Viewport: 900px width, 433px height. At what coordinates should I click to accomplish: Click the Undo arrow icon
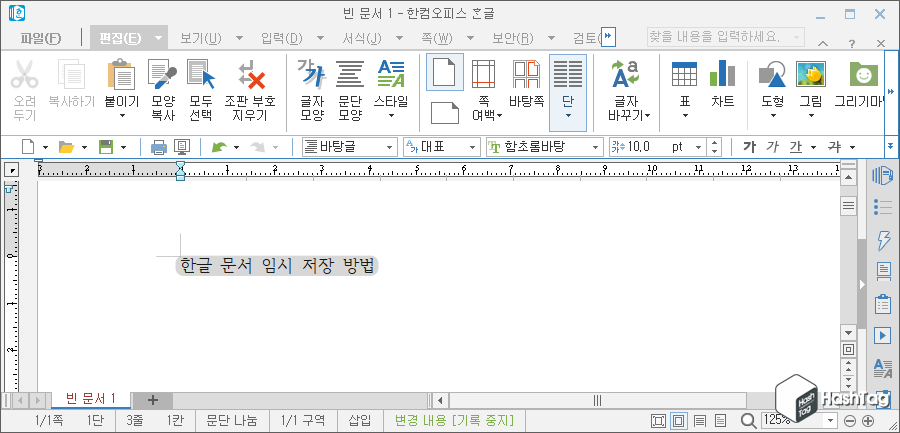(x=219, y=148)
